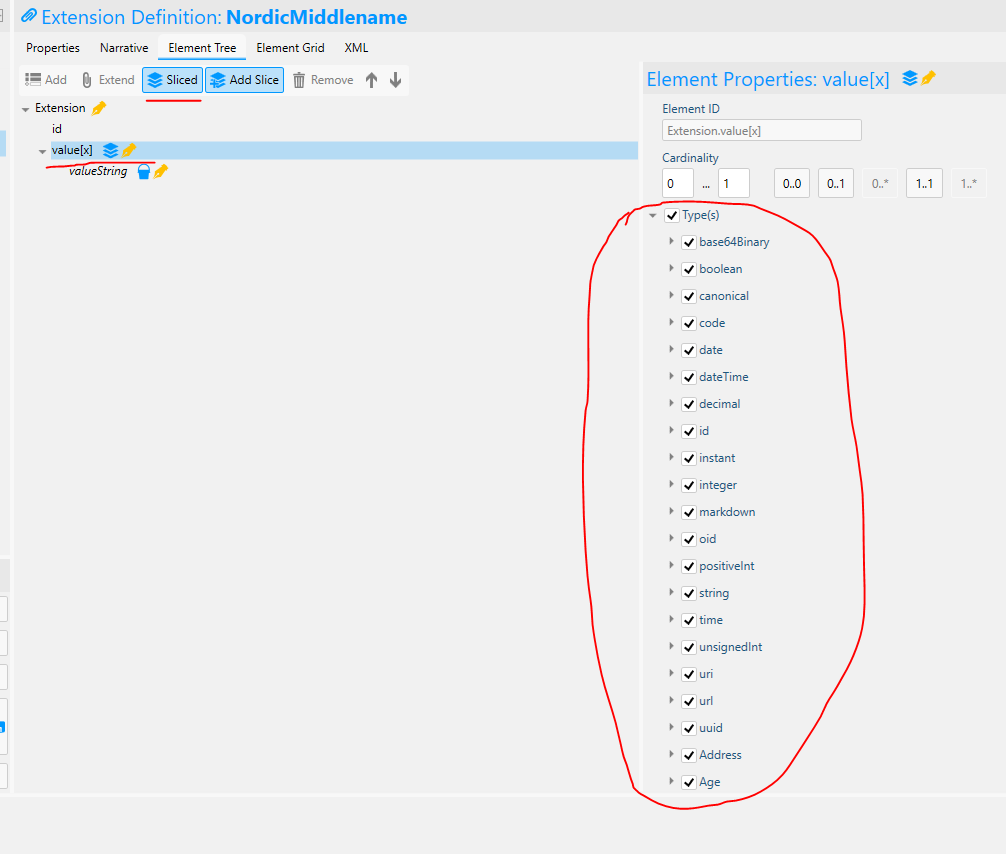Select the valueString tree element
Image resolution: width=1006 pixels, height=854 pixels.
pyautogui.click(x=98, y=171)
